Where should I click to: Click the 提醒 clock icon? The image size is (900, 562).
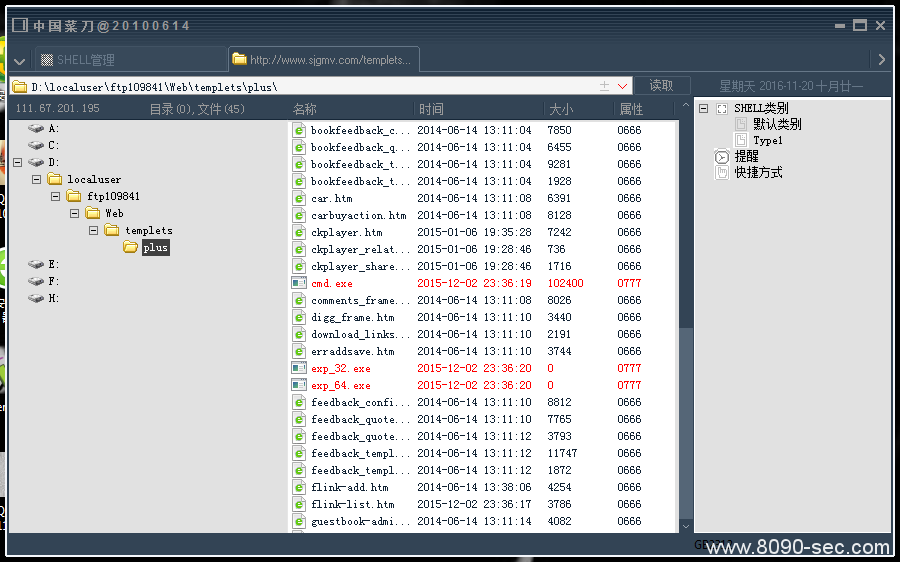[722, 156]
